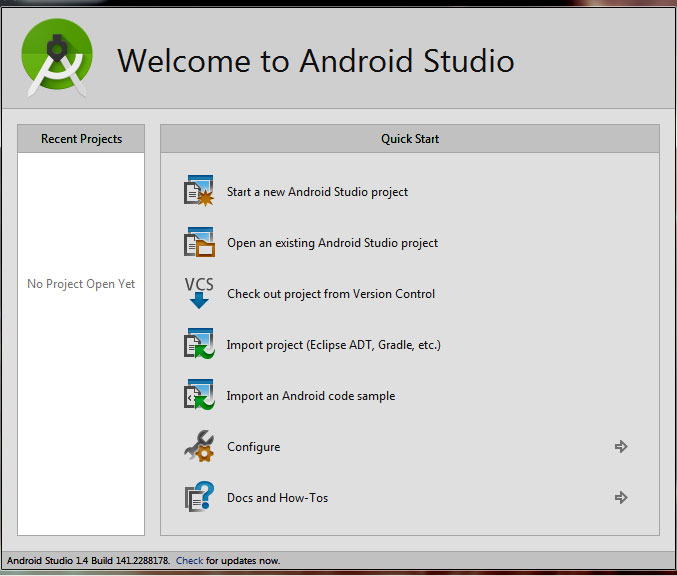Screen dimensions: 677x576
Task: Click the Import Android code sample icon
Action: [x=199, y=395]
